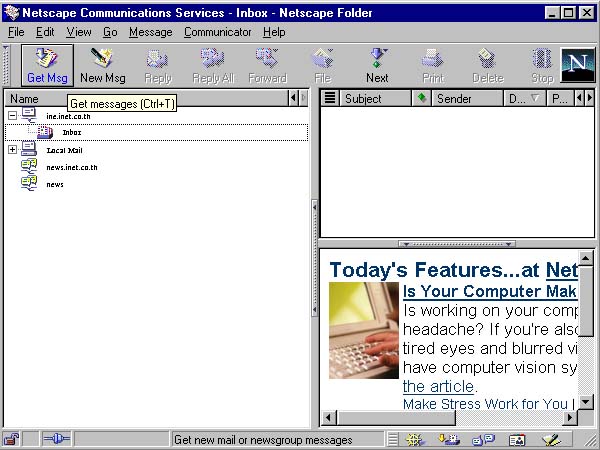Open Navigator from the component bar
The image size is (600, 450).
click(415, 439)
